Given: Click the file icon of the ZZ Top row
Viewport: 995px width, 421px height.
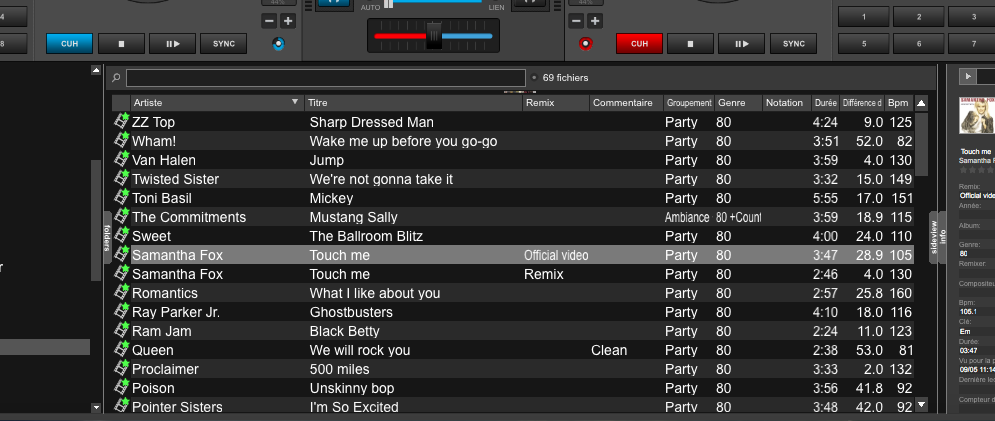Looking at the screenshot, I should tap(121, 121).
